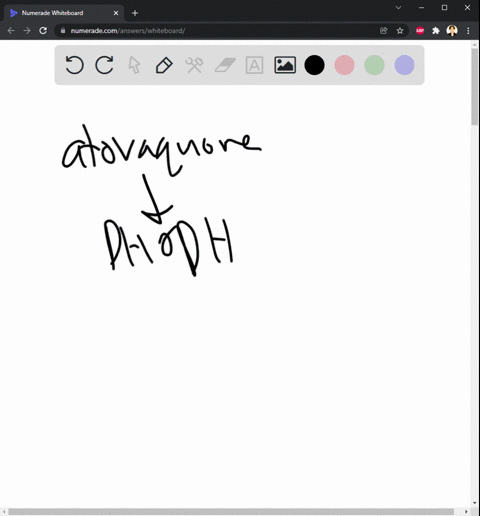480x516 pixels.
Task: Choose the black pen color
Action: (x=314, y=65)
